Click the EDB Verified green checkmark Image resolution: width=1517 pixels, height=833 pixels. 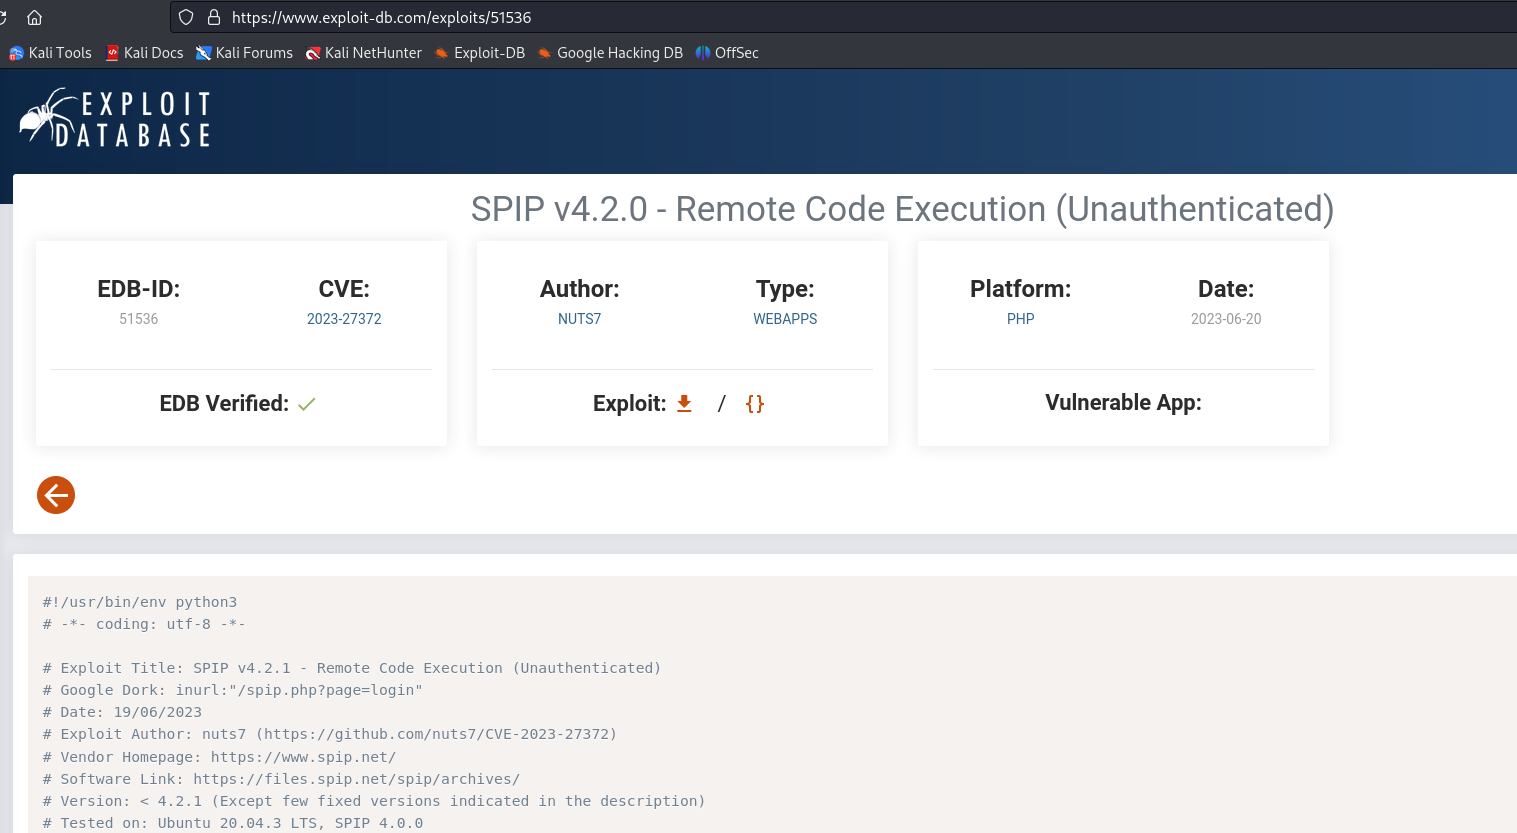(x=307, y=404)
